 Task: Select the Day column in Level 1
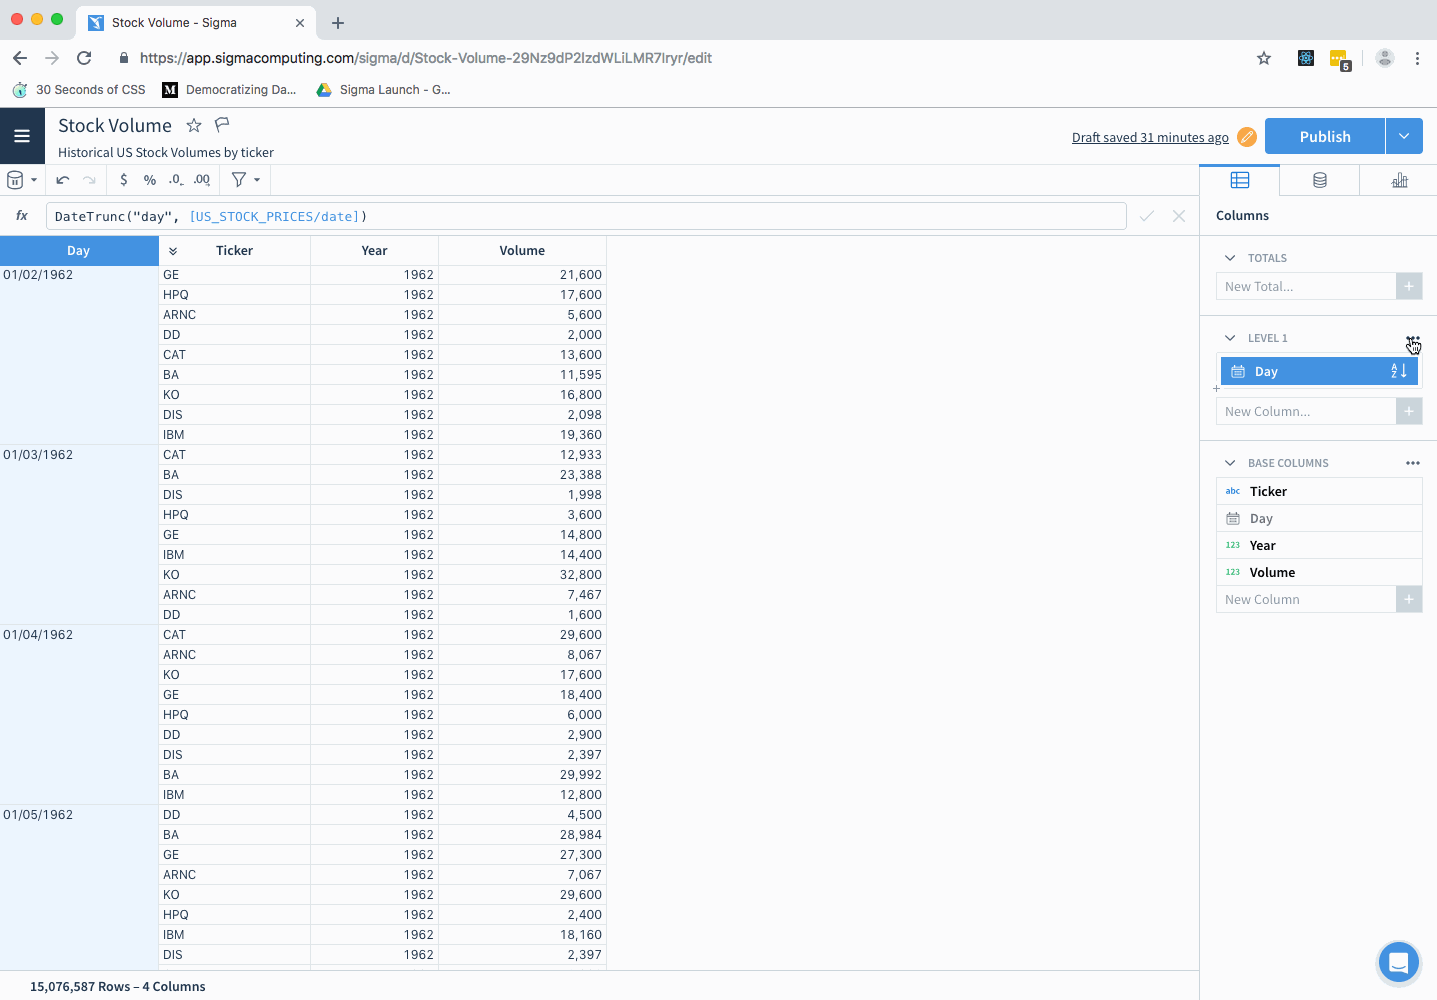pyautogui.click(x=1319, y=371)
